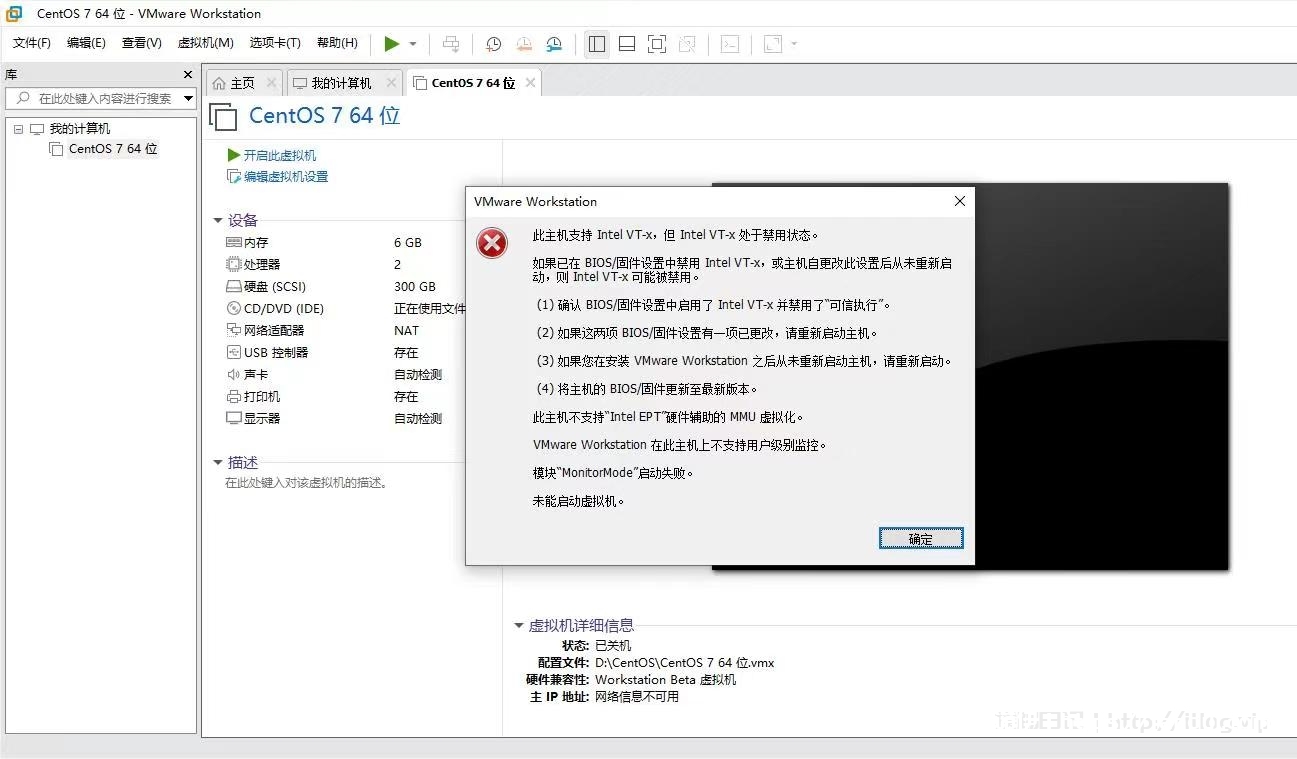
Task: Open the 帮助(H) menu
Action: click(x=337, y=43)
